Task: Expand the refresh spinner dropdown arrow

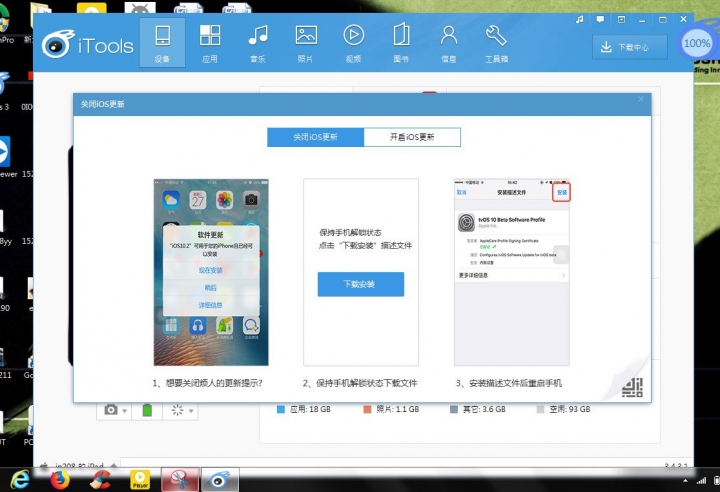Action: [191, 411]
